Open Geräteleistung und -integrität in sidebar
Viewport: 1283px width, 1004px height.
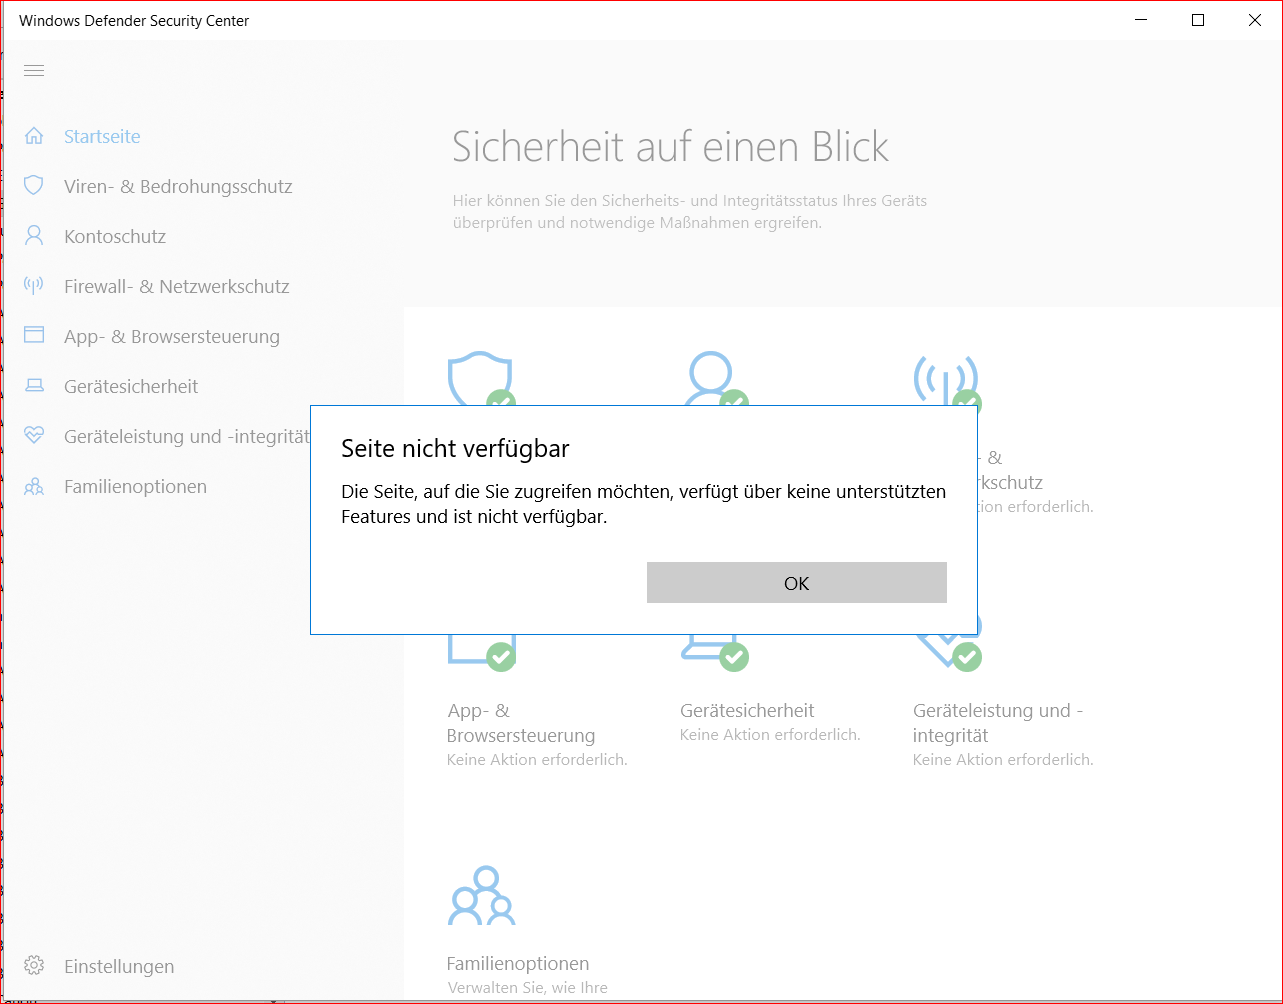pos(187,436)
